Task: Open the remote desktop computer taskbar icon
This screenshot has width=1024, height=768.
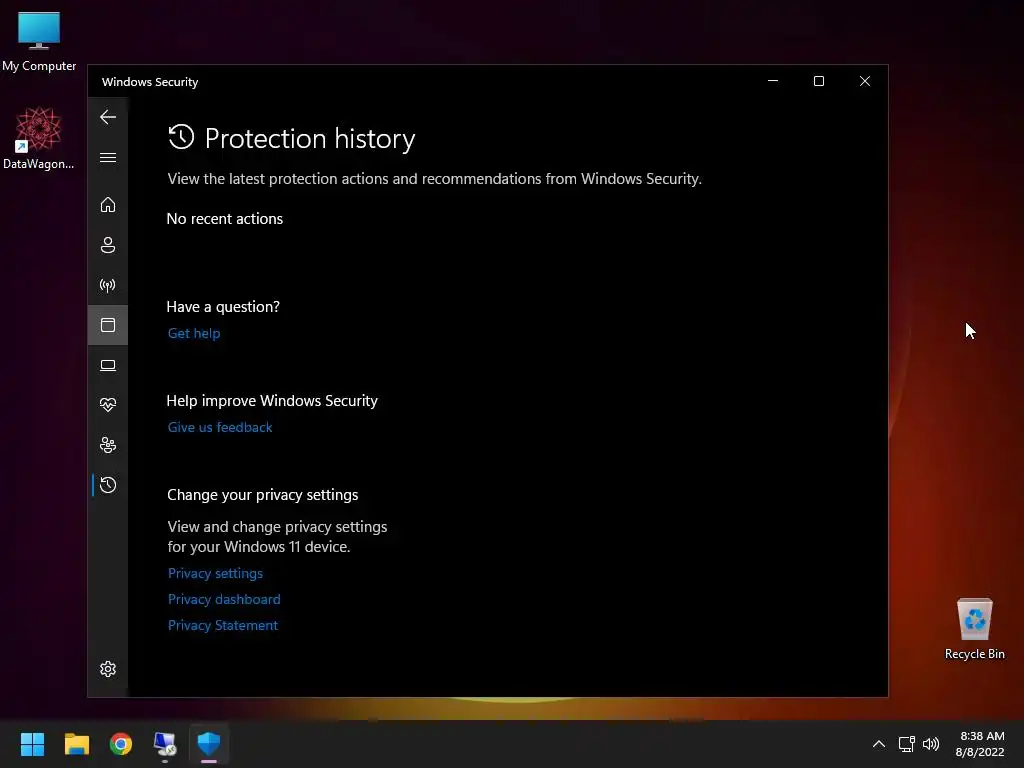Action: pos(165,744)
